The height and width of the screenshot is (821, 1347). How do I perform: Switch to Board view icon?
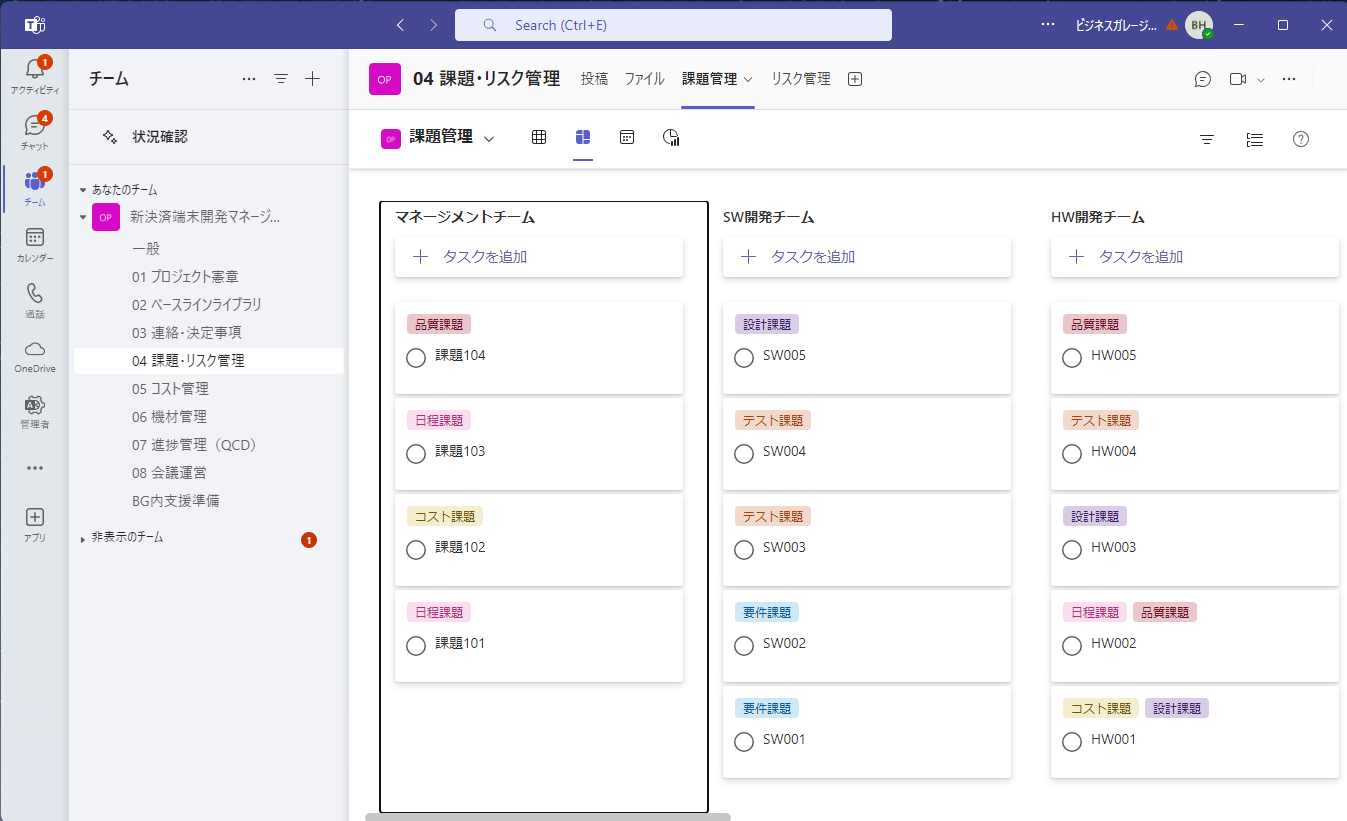[583, 138]
